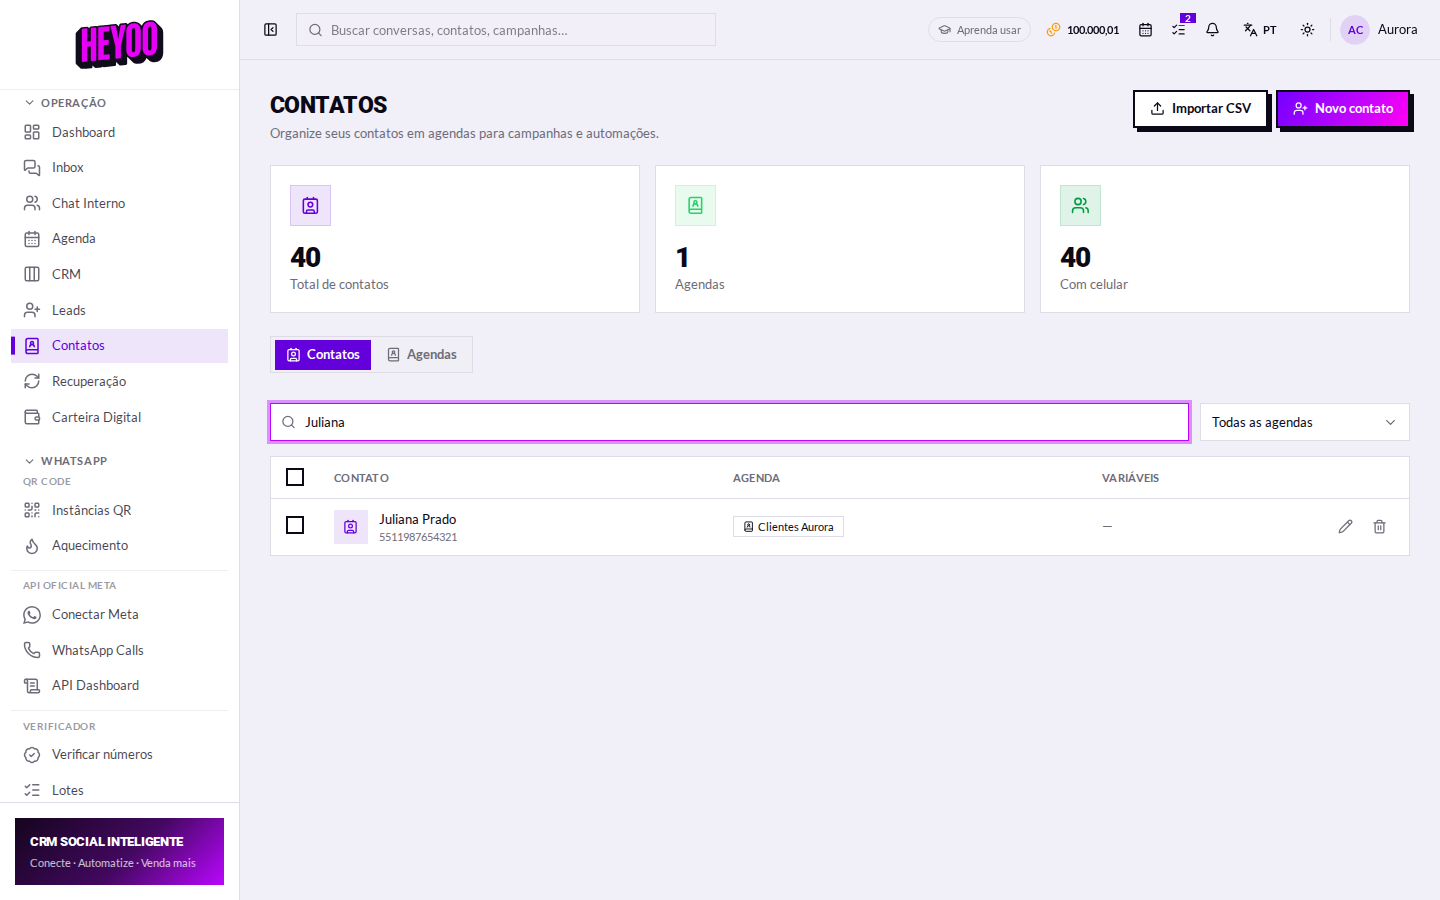Click the Clientes Aurora agenda tag
The width and height of the screenshot is (1440, 900).
788,527
